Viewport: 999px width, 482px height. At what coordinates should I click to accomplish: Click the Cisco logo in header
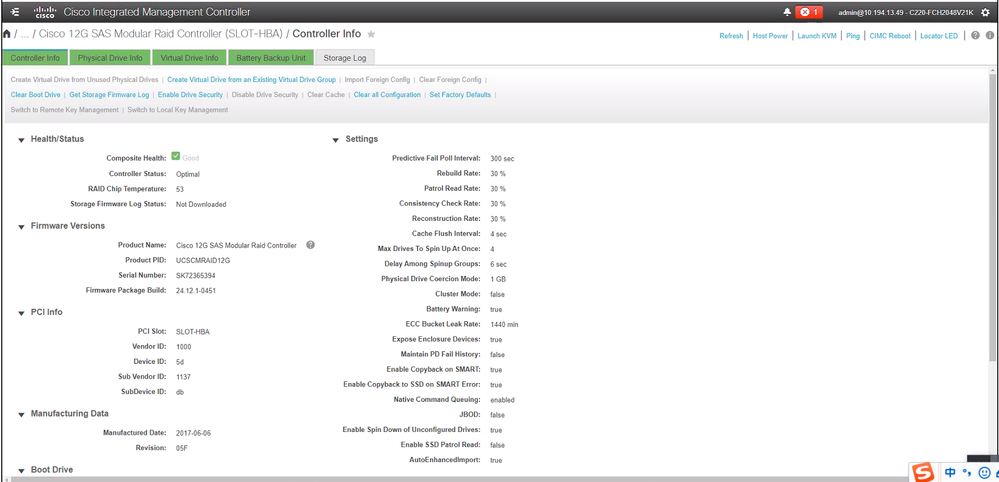coord(46,12)
